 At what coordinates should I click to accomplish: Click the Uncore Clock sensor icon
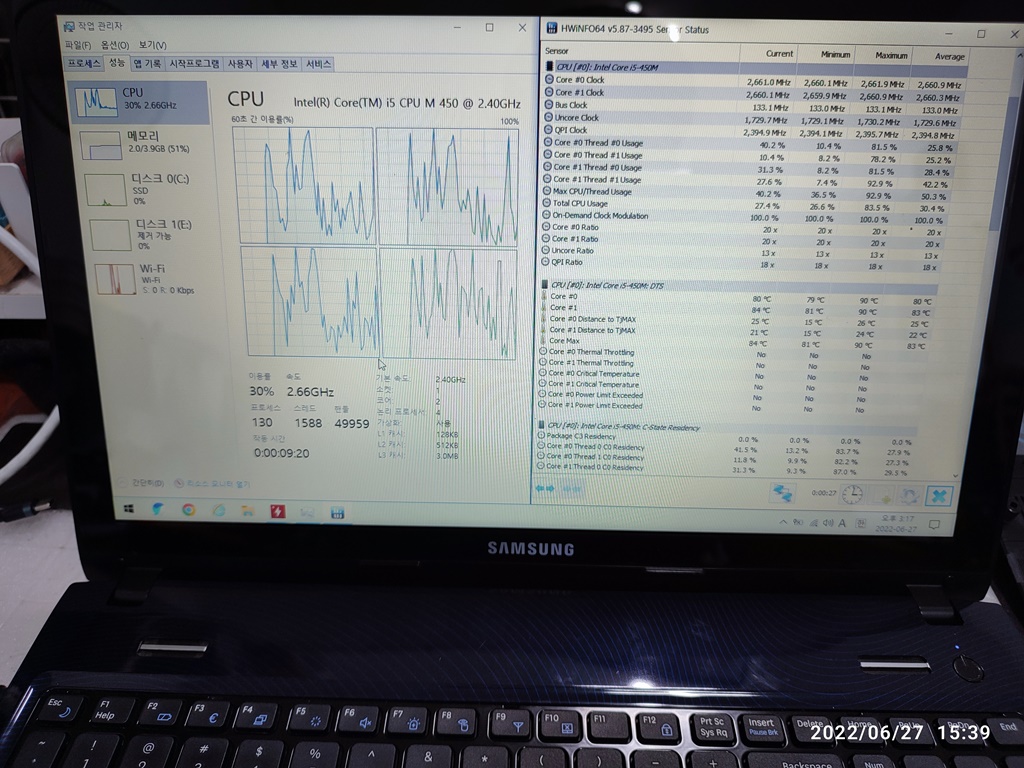[549, 118]
